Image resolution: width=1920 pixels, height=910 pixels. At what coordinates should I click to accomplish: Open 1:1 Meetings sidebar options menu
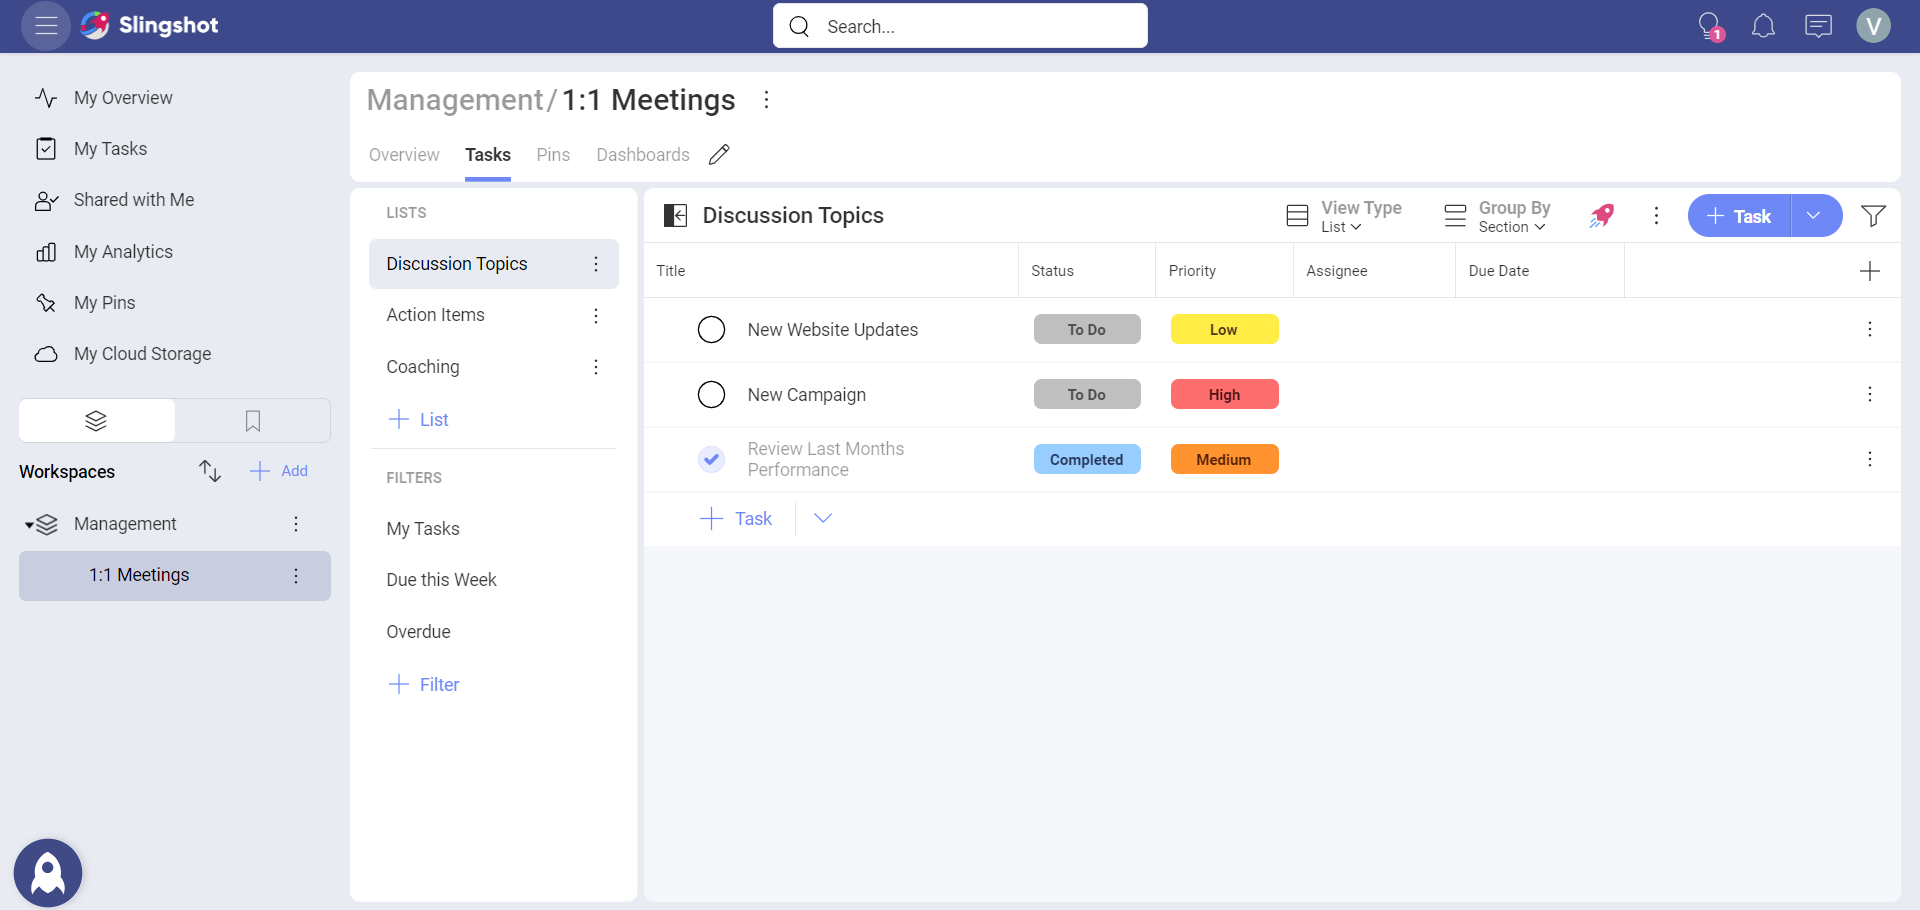coord(296,576)
